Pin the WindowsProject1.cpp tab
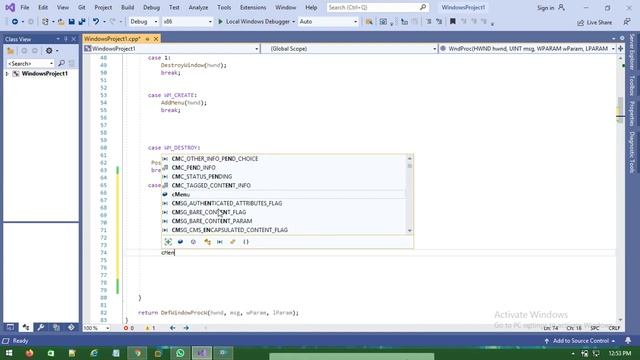Viewport: 640px width, 360px height. (147, 39)
